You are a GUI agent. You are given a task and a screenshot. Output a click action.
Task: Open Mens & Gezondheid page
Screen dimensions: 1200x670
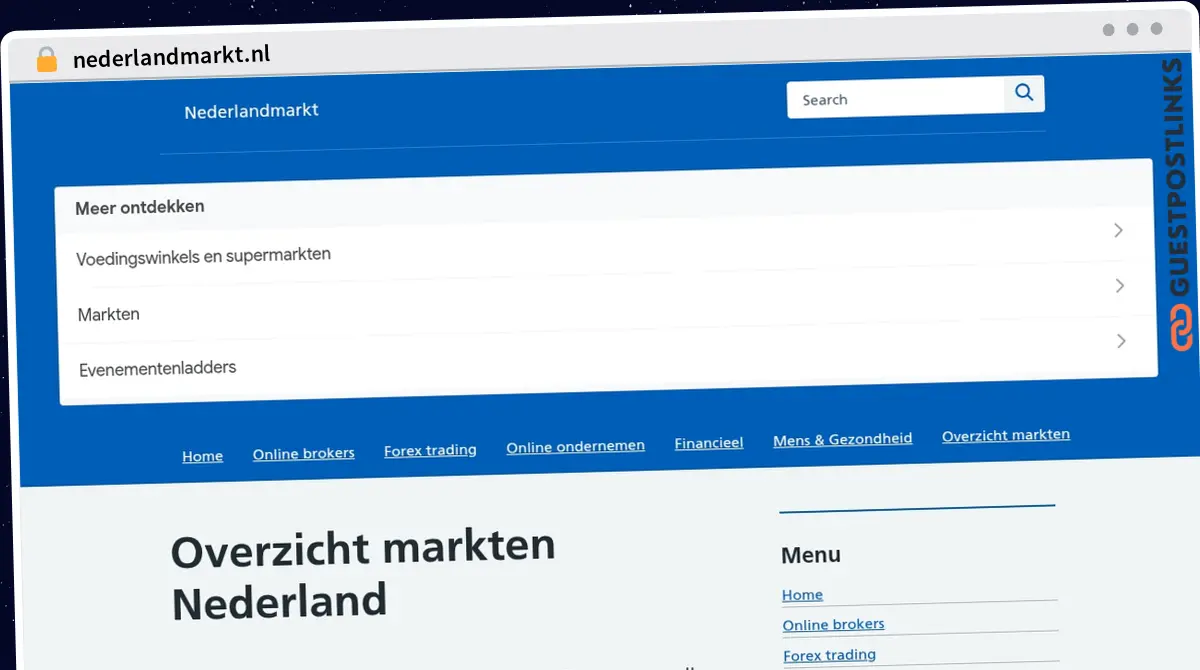[x=842, y=439]
